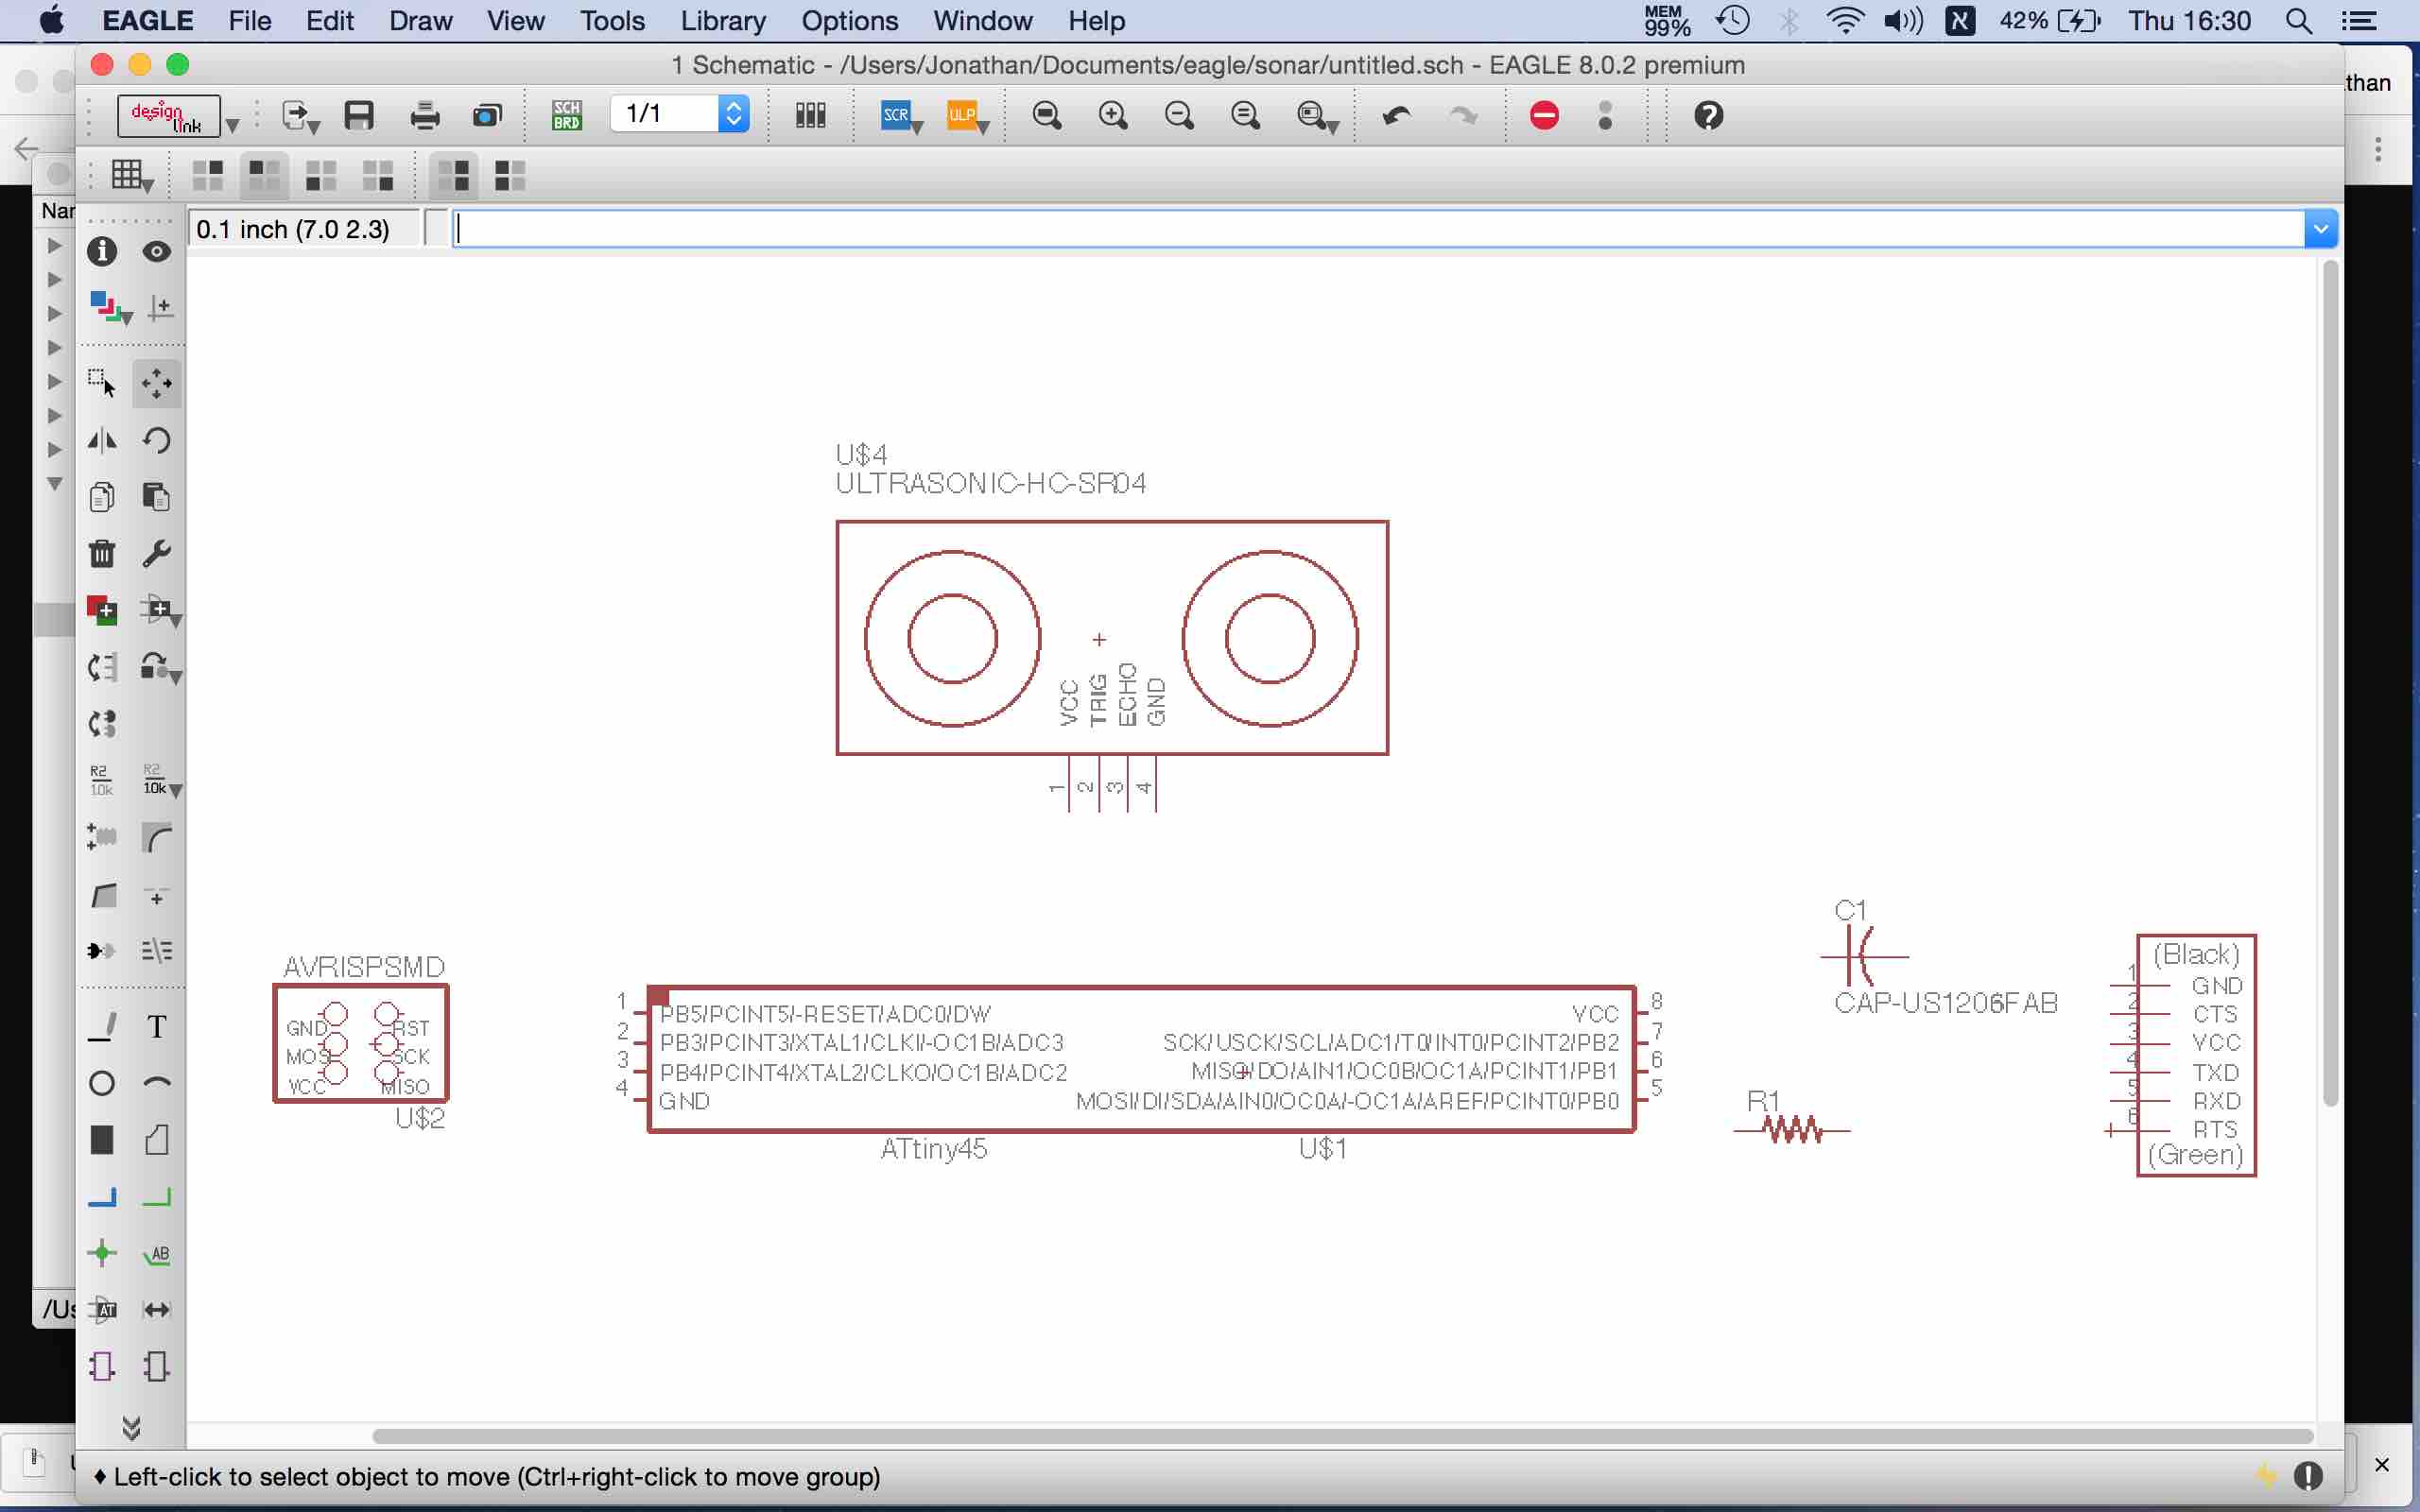Open the Edit menu
This screenshot has width=2420, height=1512.
pos(329,21)
